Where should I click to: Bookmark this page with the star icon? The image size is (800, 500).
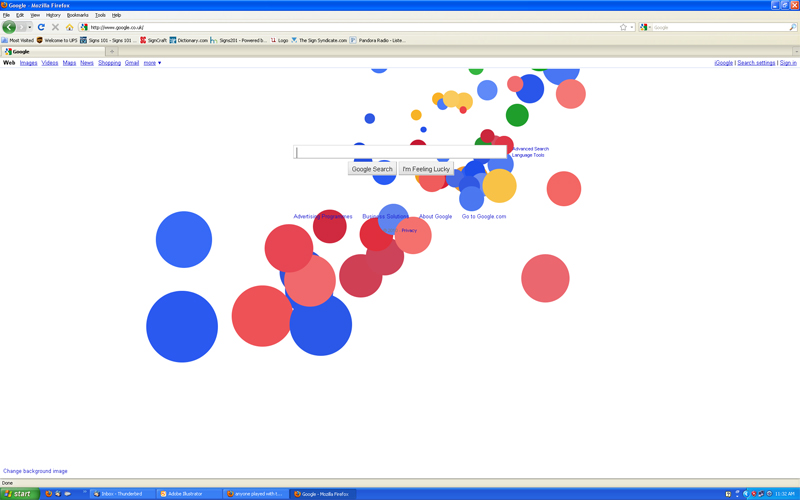coord(623,27)
